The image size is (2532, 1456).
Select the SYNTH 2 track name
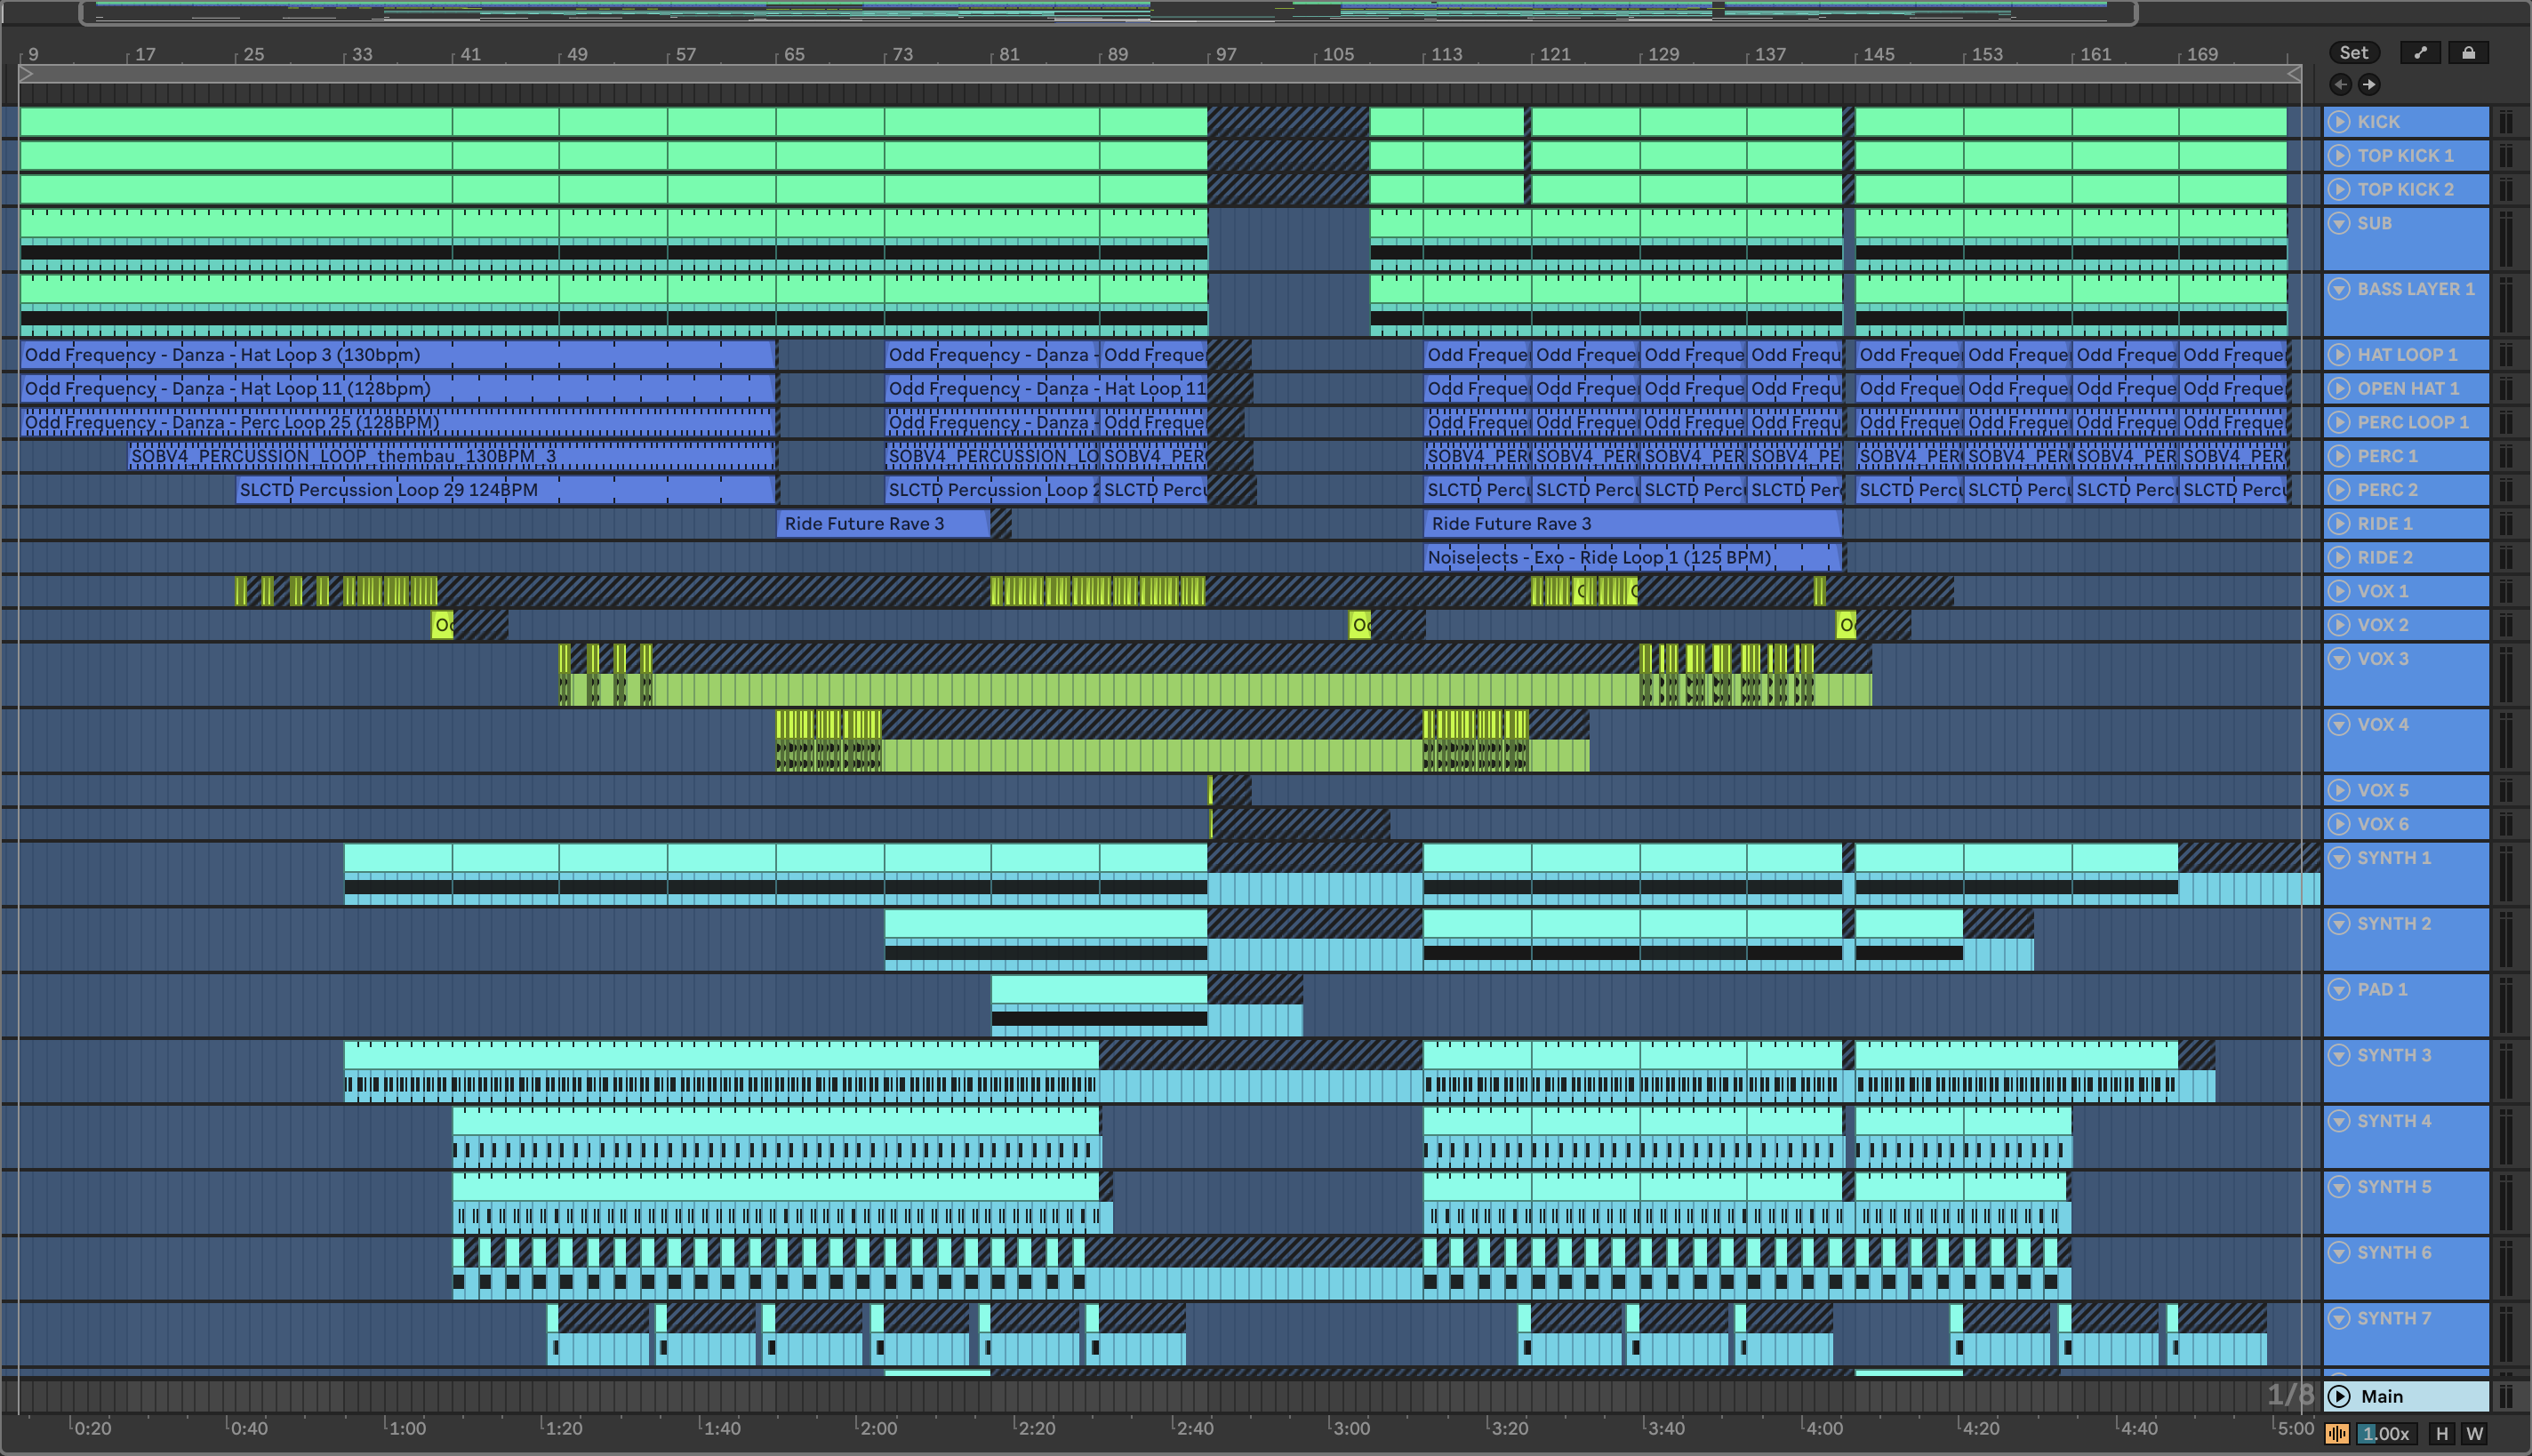[2394, 923]
